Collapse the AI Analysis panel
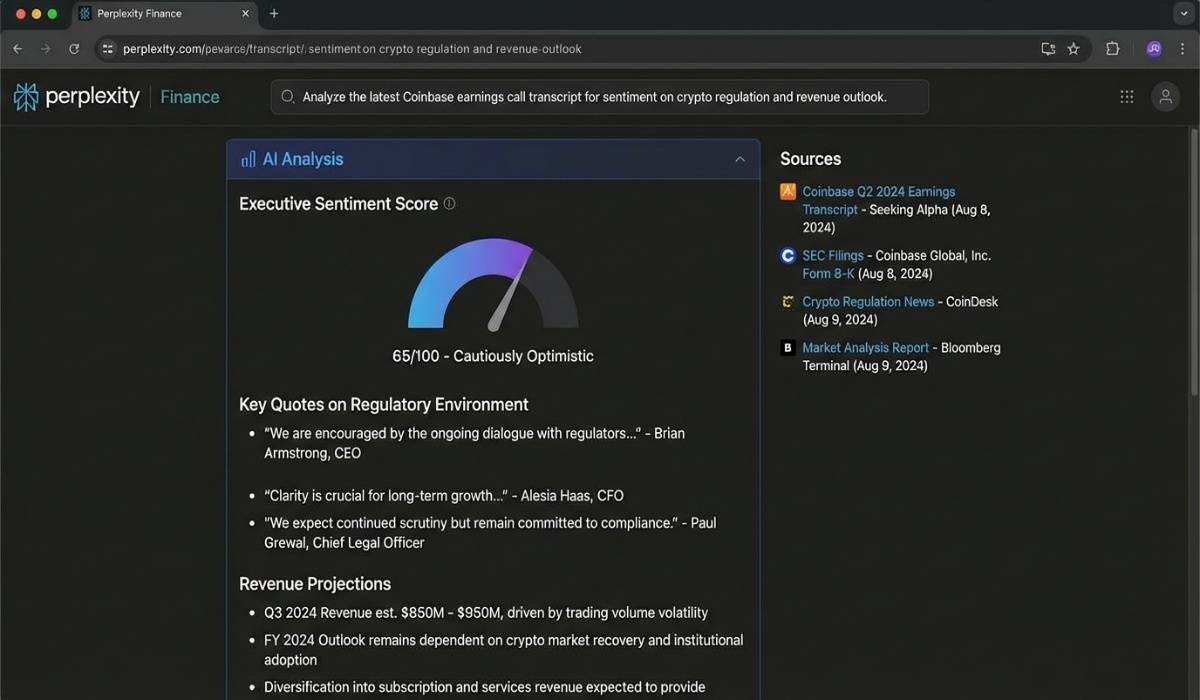 (x=740, y=158)
